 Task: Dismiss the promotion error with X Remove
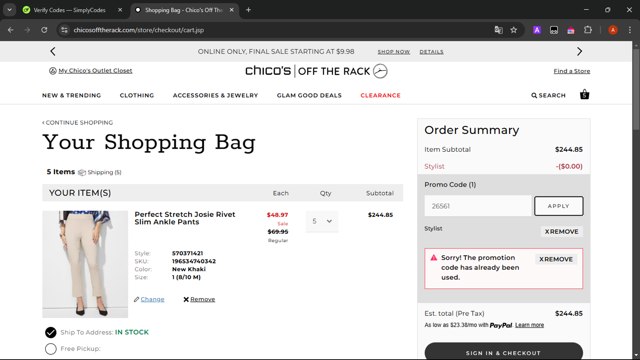(556, 259)
